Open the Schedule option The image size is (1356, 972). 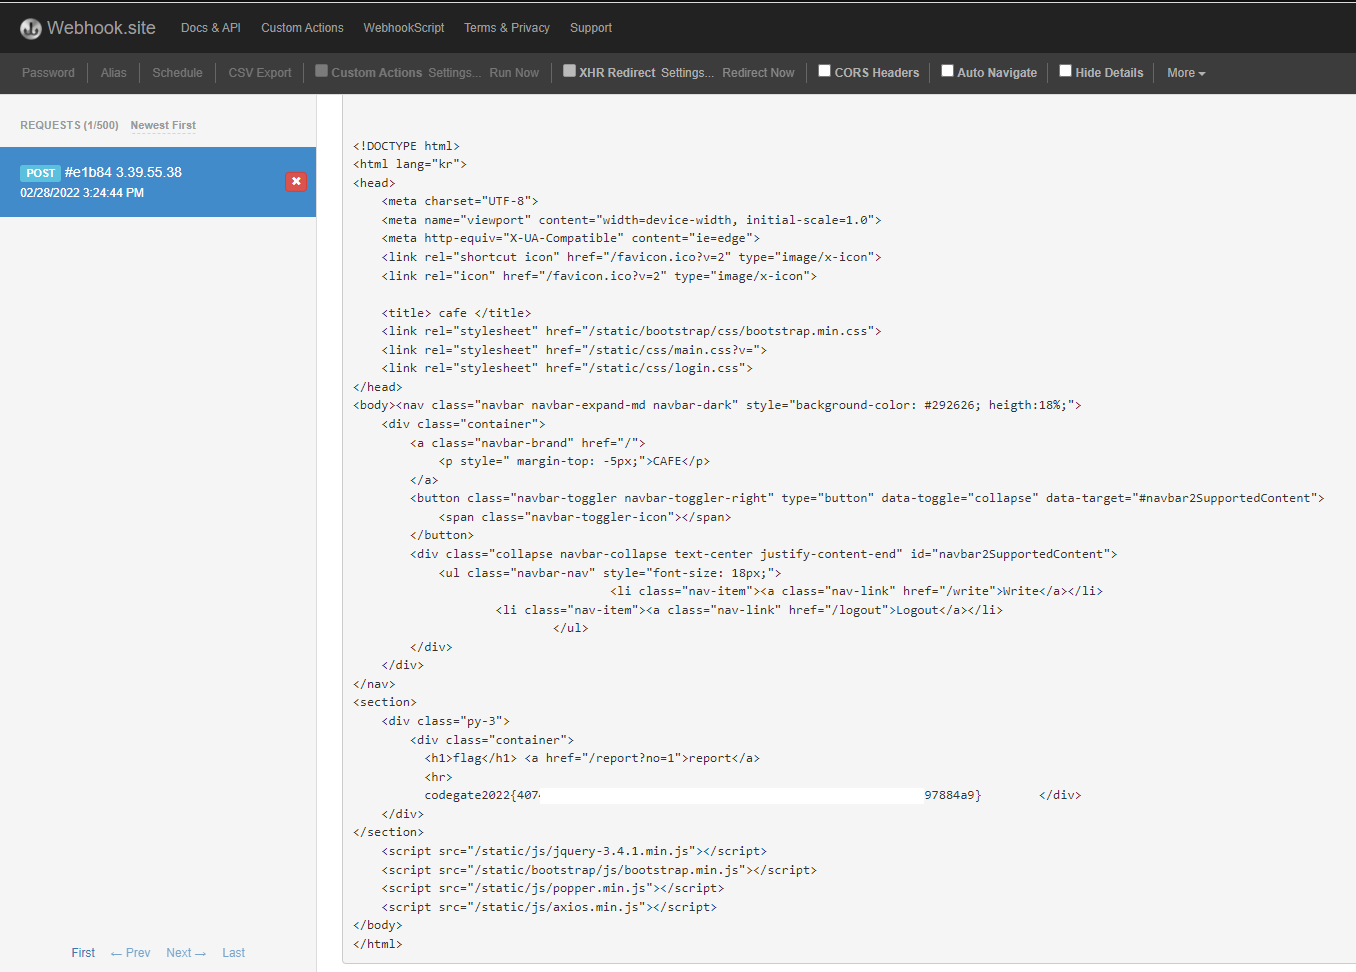[x=177, y=73]
